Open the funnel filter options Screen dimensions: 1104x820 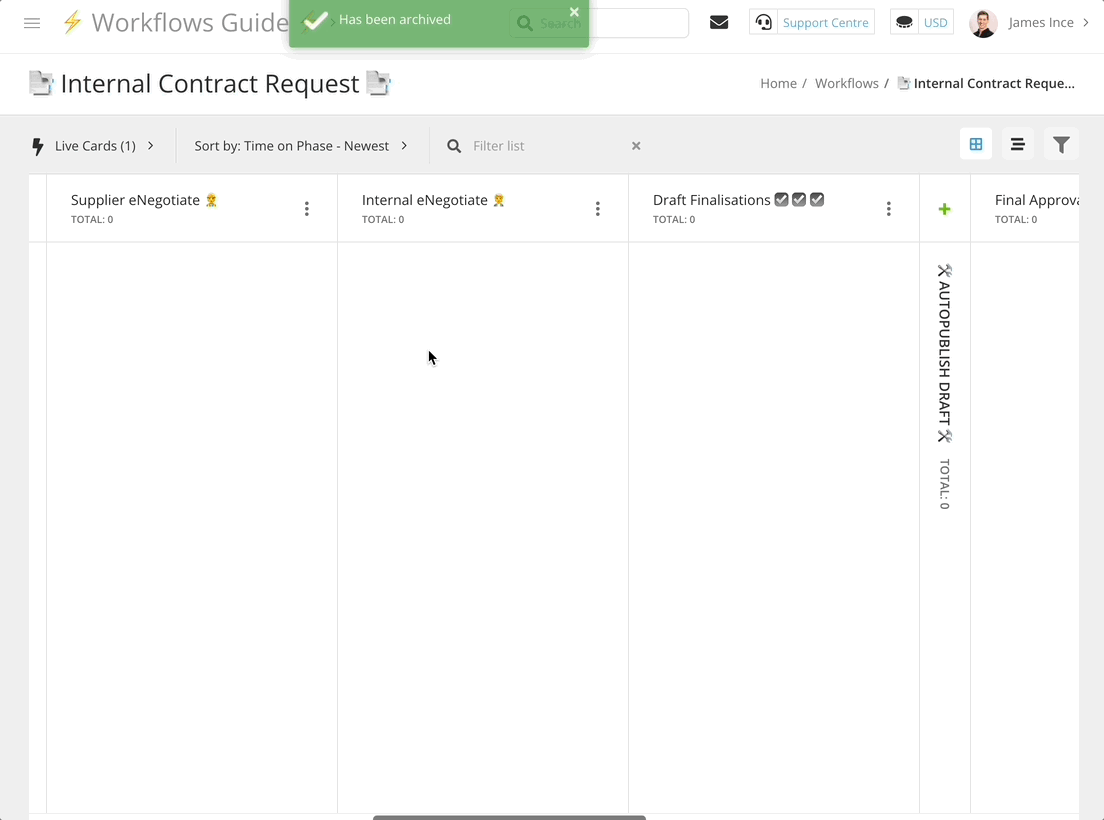tap(1061, 144)
